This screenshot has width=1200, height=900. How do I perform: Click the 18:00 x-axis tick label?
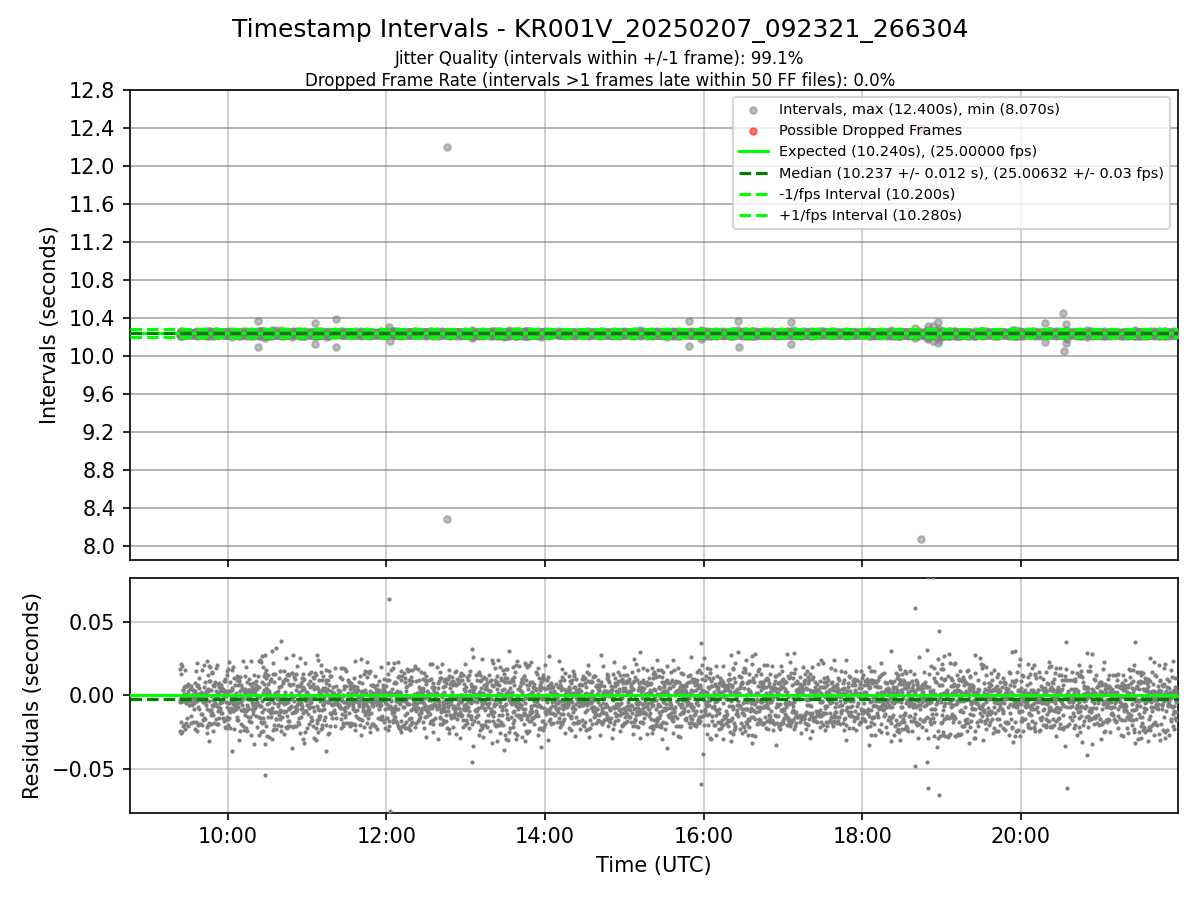tap(862, 837)
